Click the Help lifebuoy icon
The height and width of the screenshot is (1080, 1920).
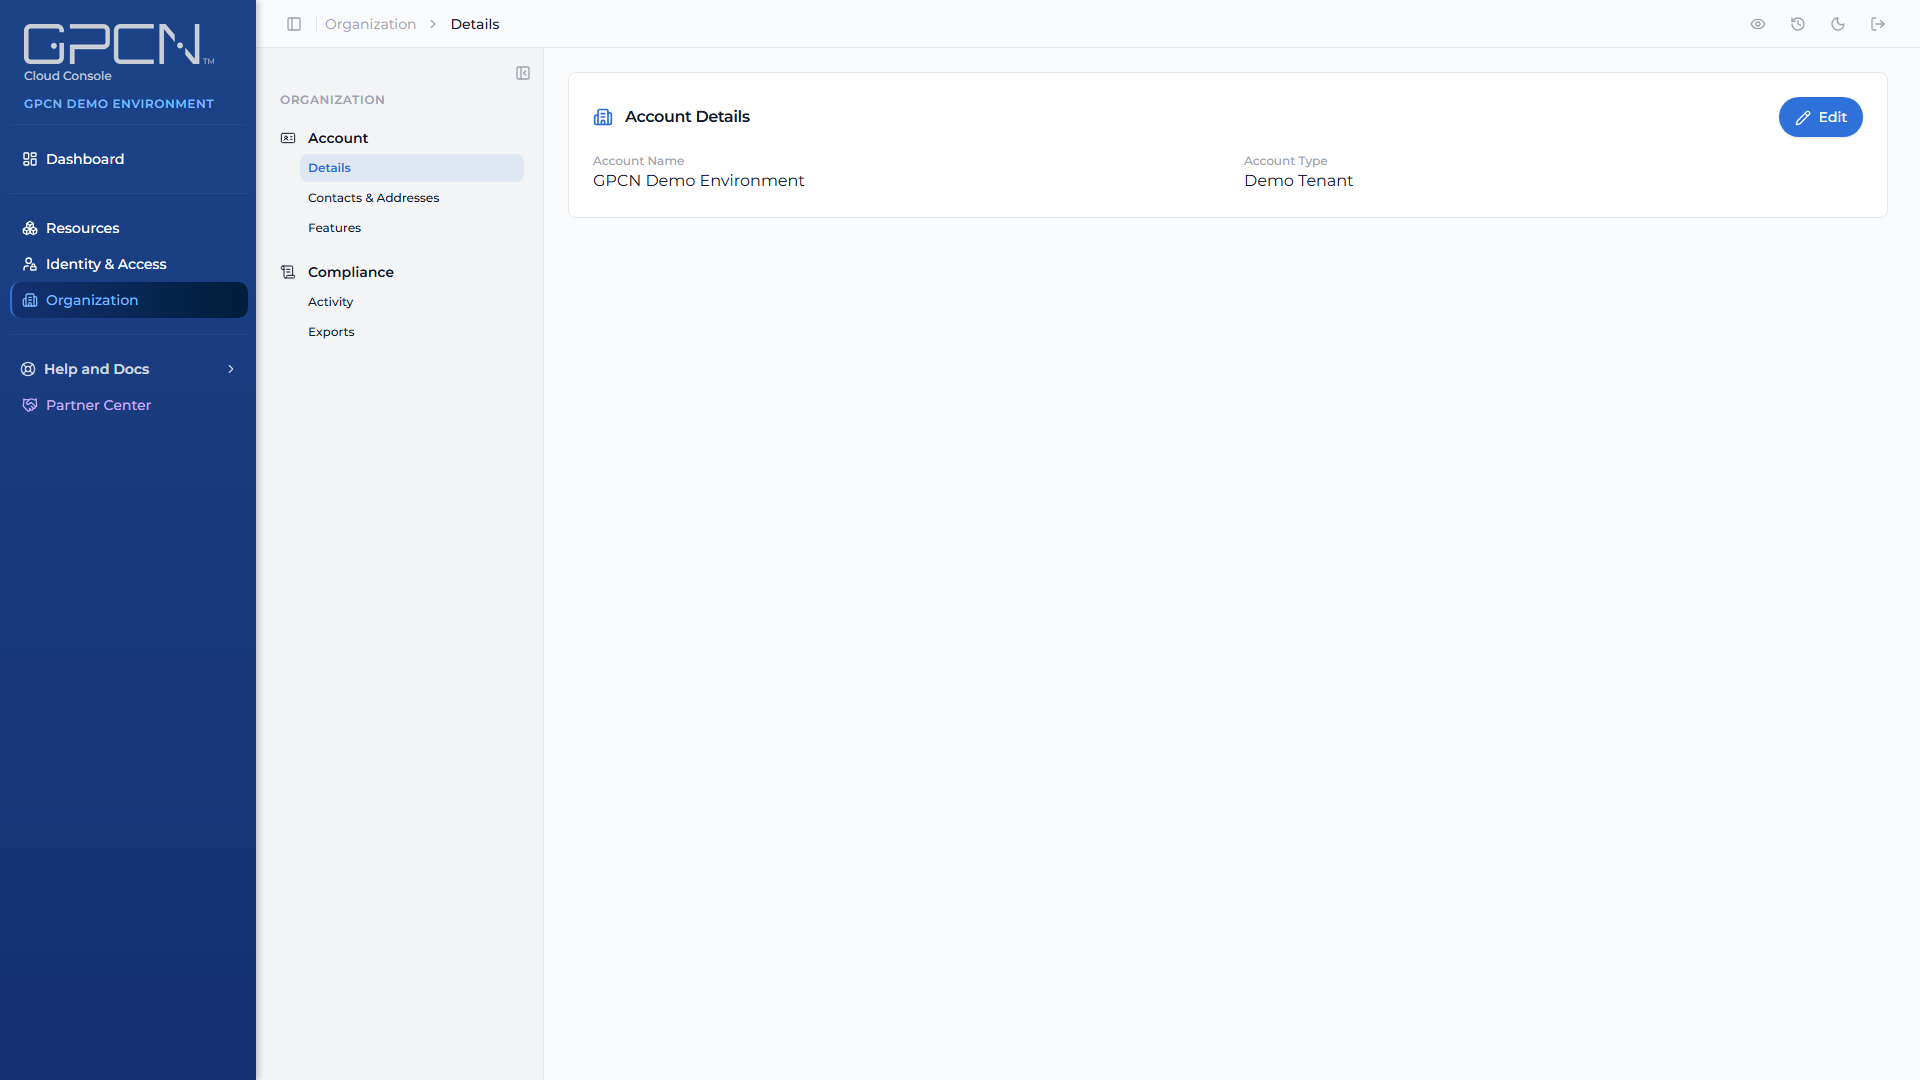point(28,369)
